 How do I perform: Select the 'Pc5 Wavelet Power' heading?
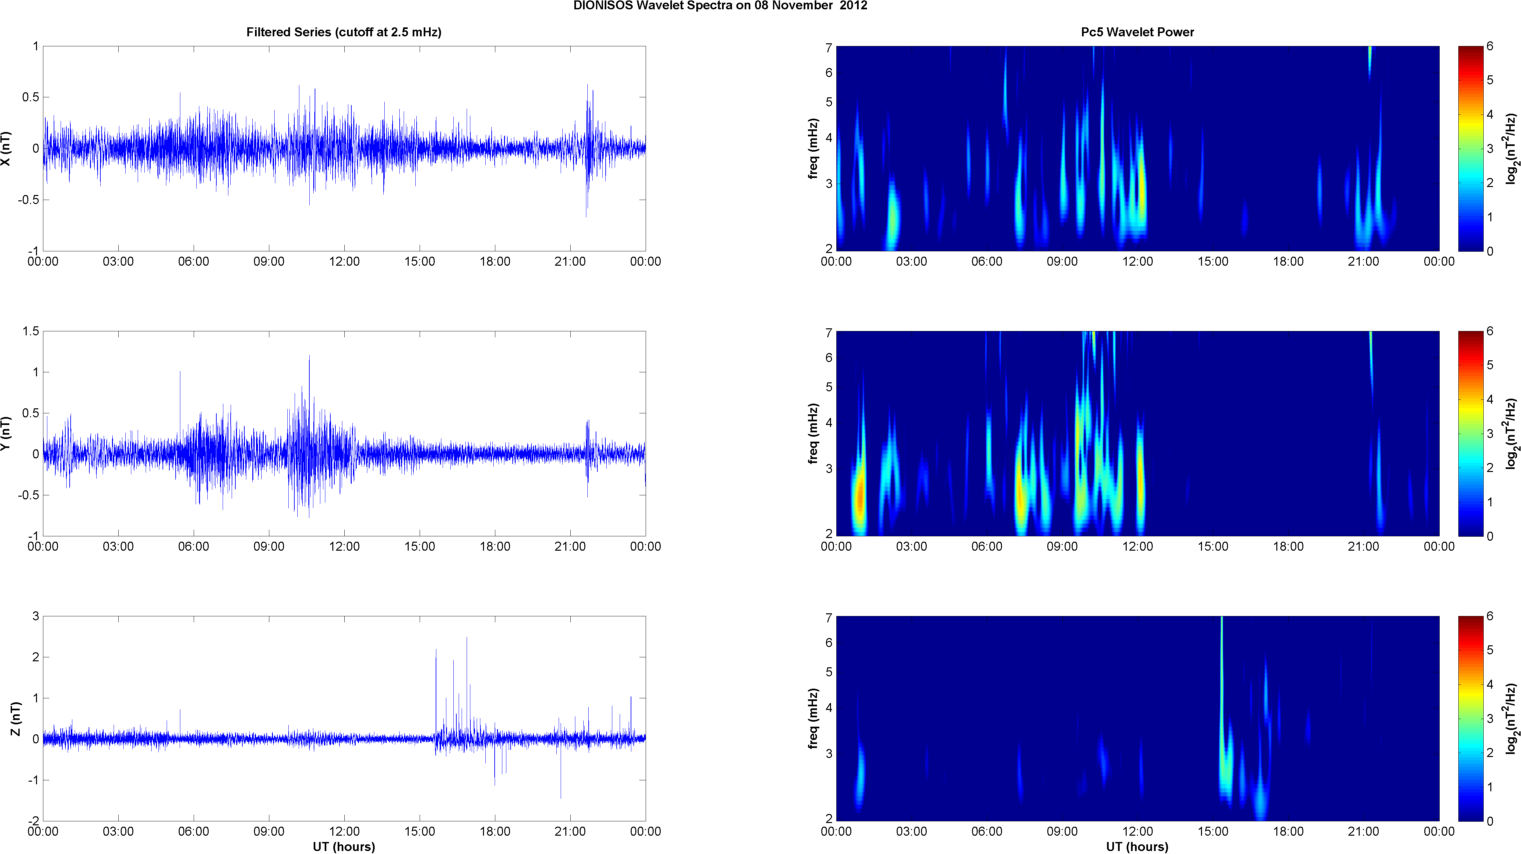(x=1137, y=32)
